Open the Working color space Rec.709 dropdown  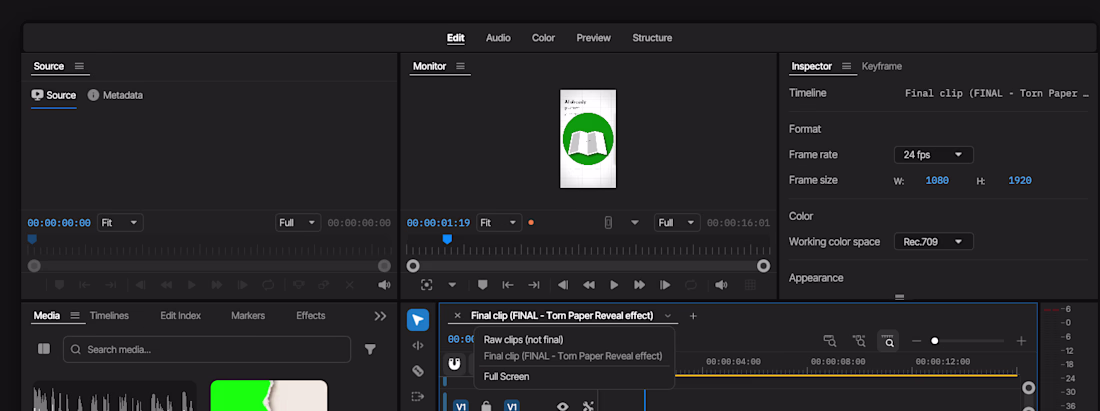[934, 241]
